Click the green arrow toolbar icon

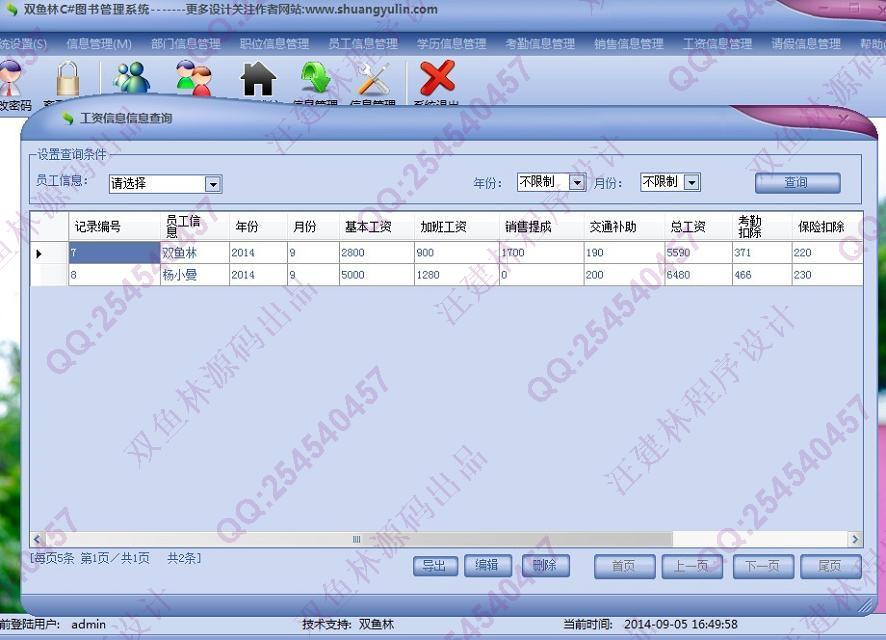coord(316,79)
